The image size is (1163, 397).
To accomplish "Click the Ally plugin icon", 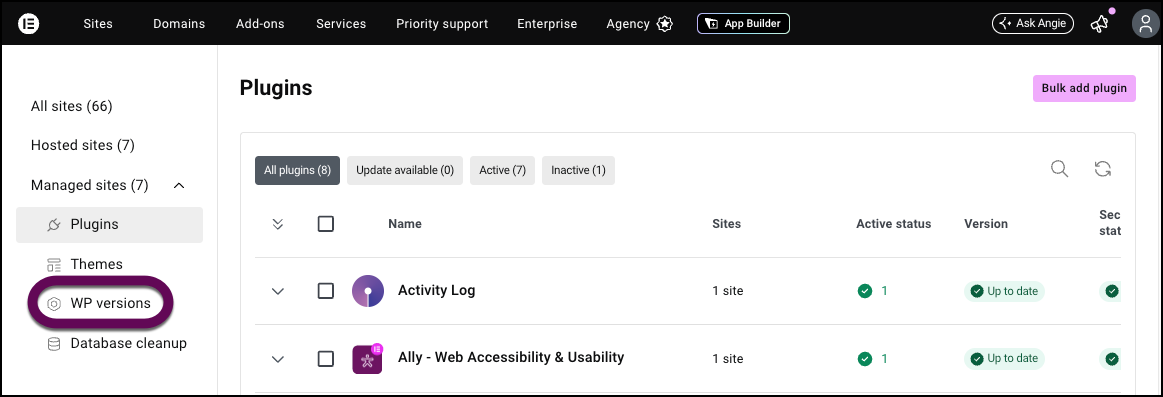I will pos(367,359).
